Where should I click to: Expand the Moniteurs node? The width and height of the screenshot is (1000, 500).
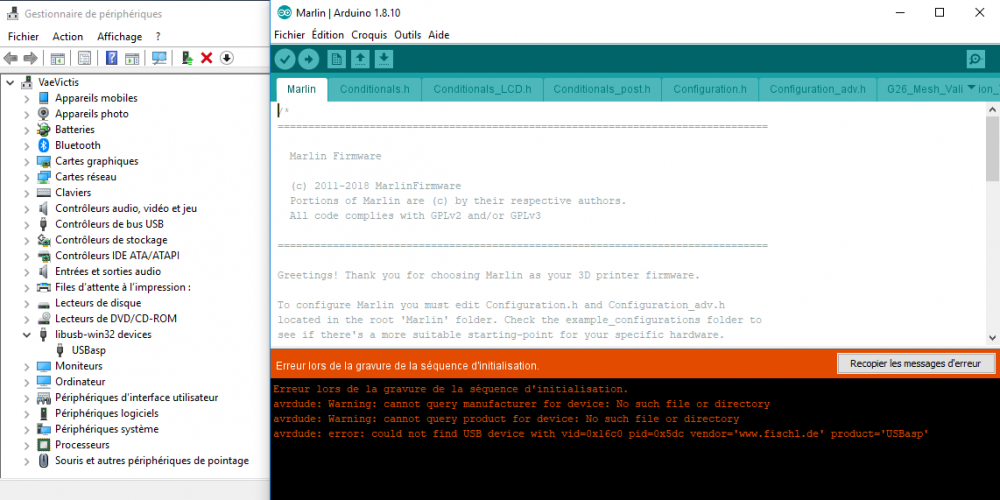click(26, 366)
